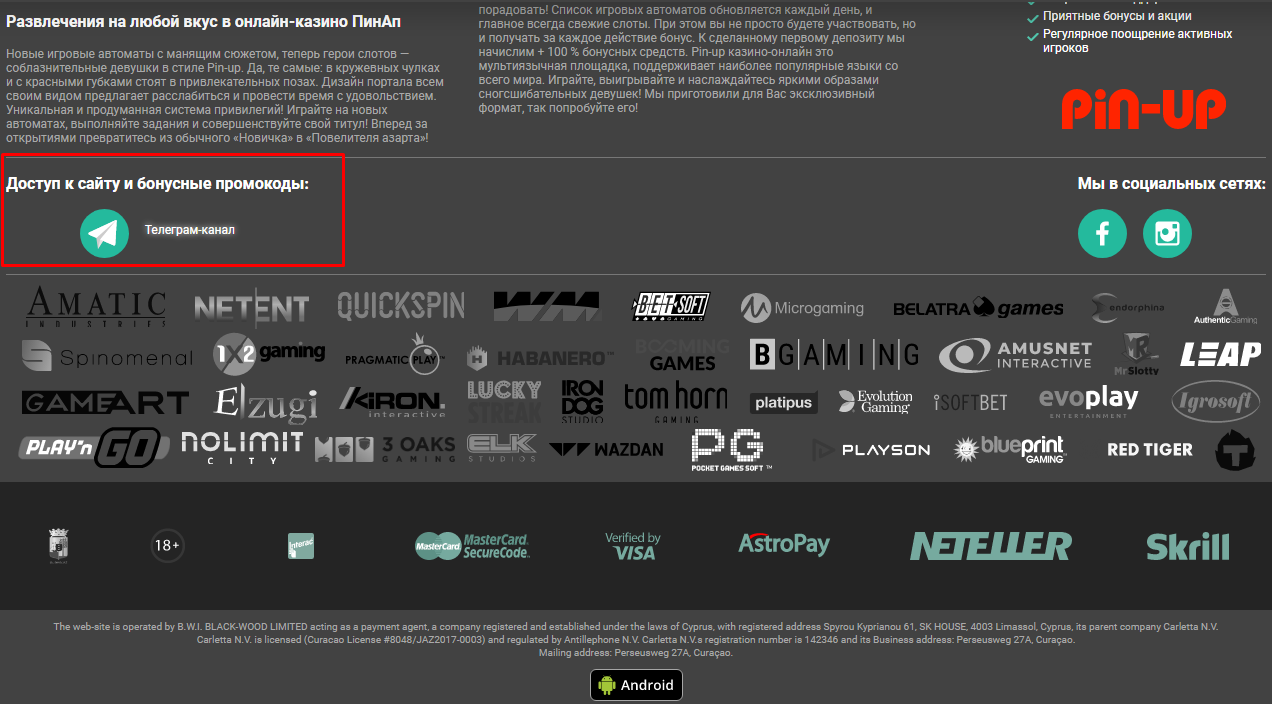The height and width of the screenshot is (704, 1272).
Task: Click the Betsoft provider logo
Action: click(x=672, y=306)
